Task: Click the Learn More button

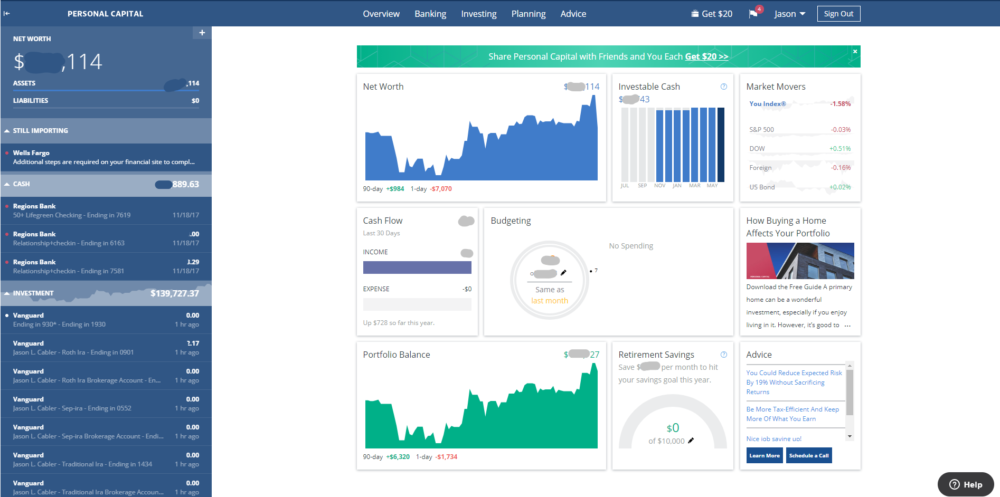Action: (765, 456)
